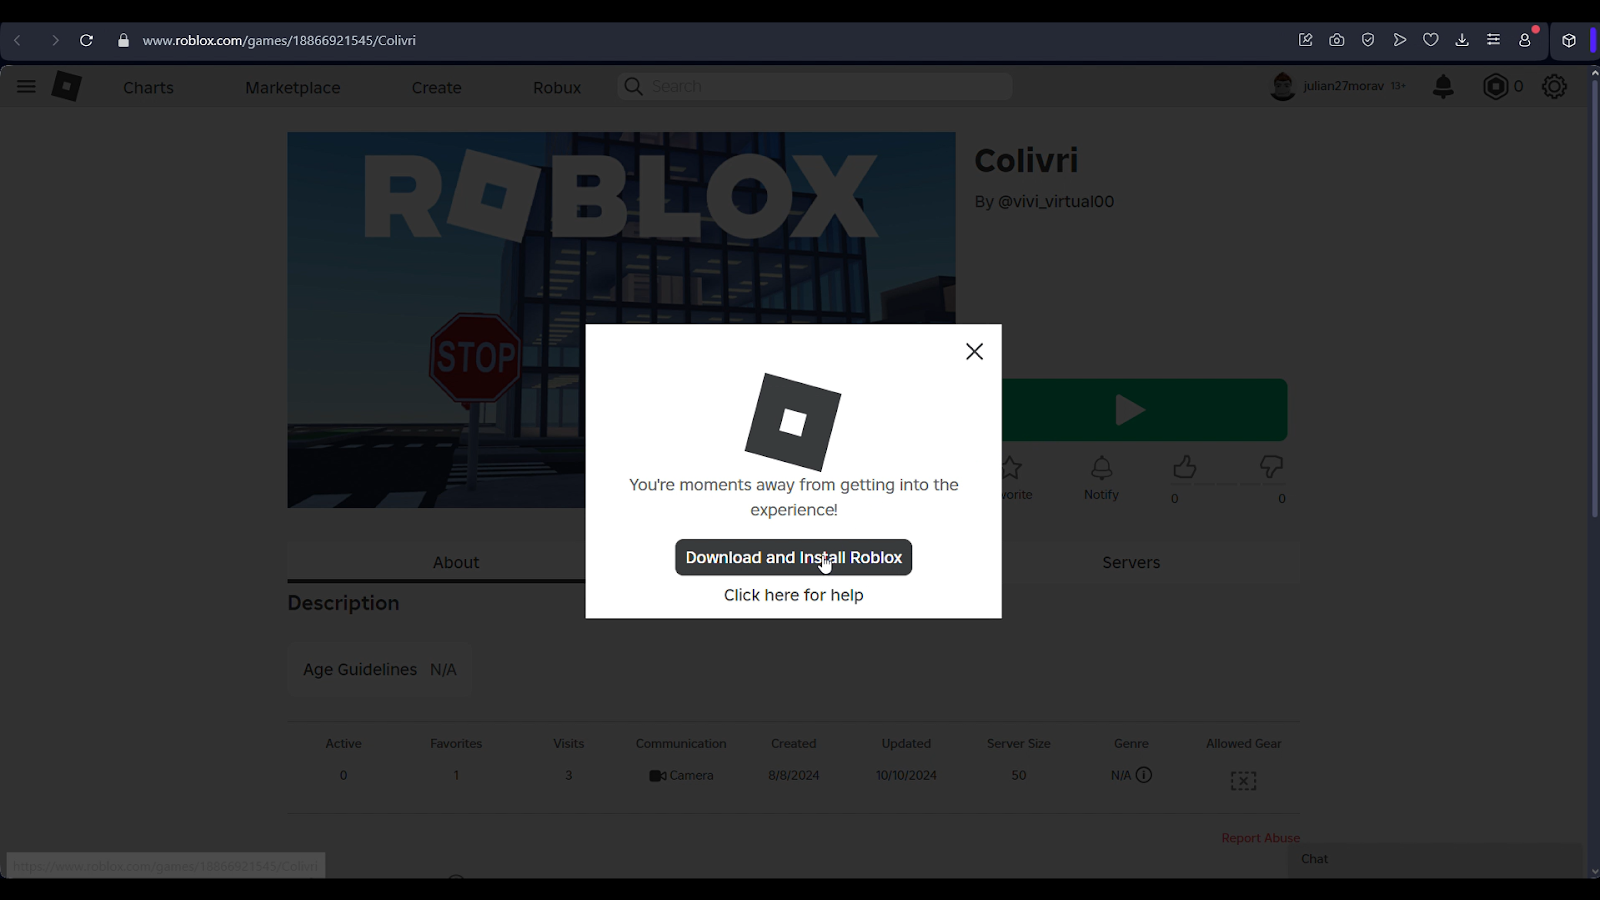This screenshot has width=1600, height=900.
Task: Click the green Play button
Action: (x=1145, y=410)
